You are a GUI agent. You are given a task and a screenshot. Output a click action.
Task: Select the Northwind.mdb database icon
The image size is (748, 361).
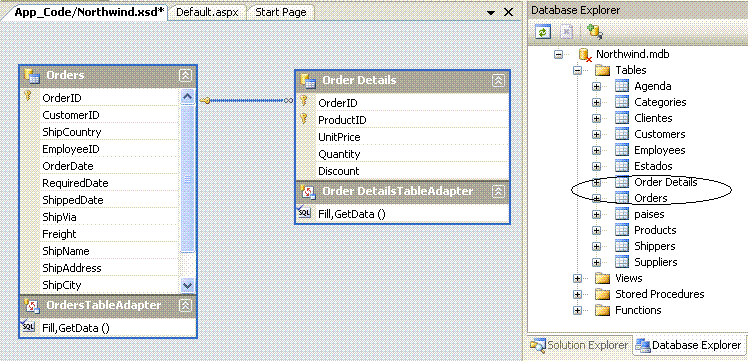[x=585, y=54]
